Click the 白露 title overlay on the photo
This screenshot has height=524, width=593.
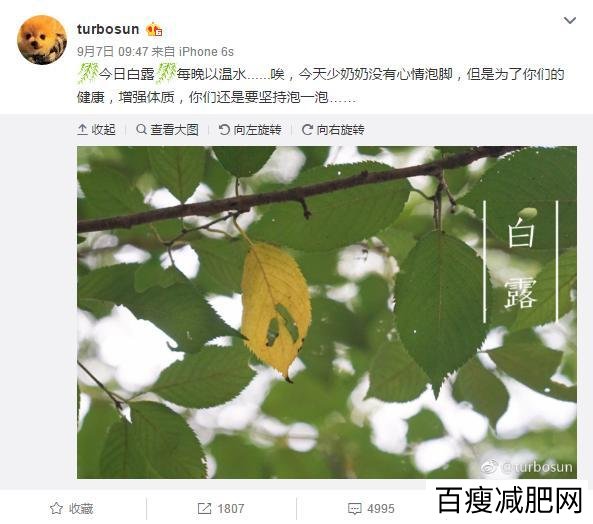[521, 262]
